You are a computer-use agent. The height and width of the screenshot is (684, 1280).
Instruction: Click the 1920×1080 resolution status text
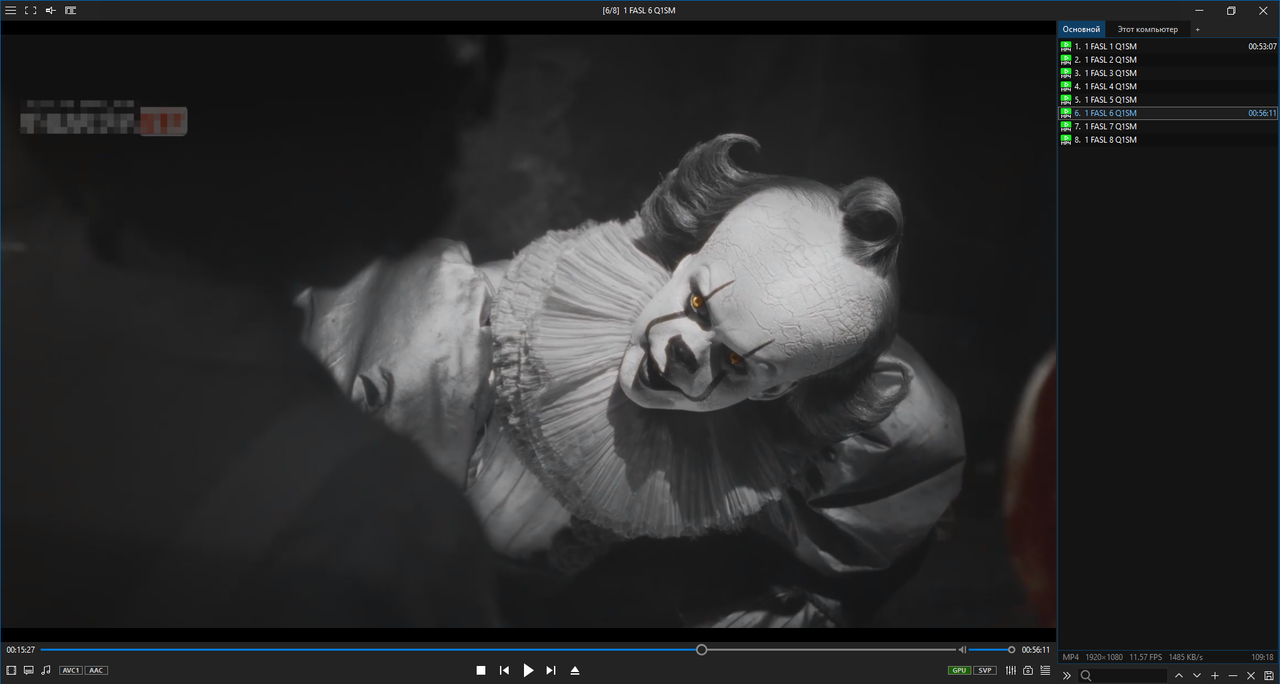point(1104,657)
